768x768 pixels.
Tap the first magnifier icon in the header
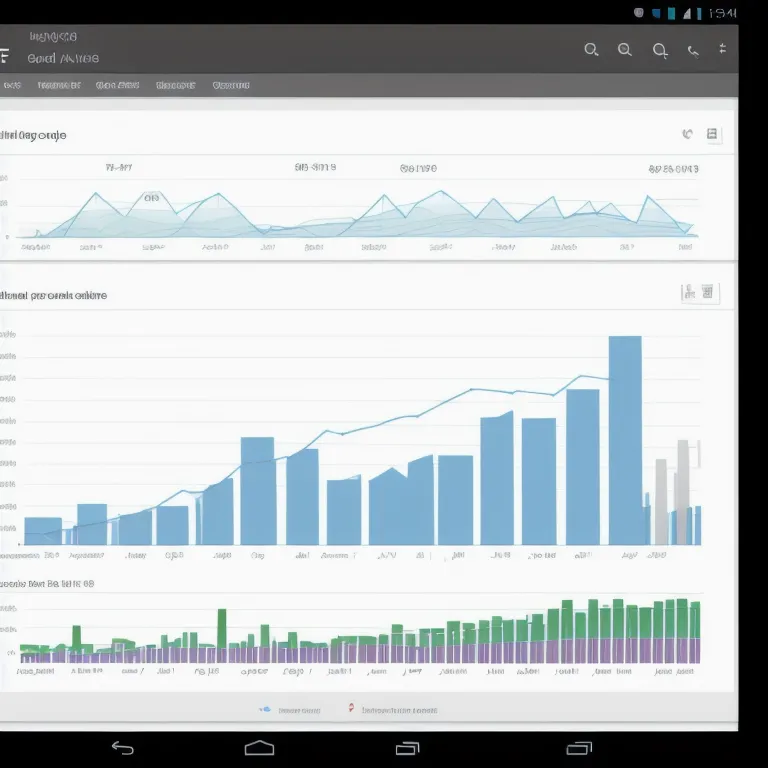click(x=591, y=49)
